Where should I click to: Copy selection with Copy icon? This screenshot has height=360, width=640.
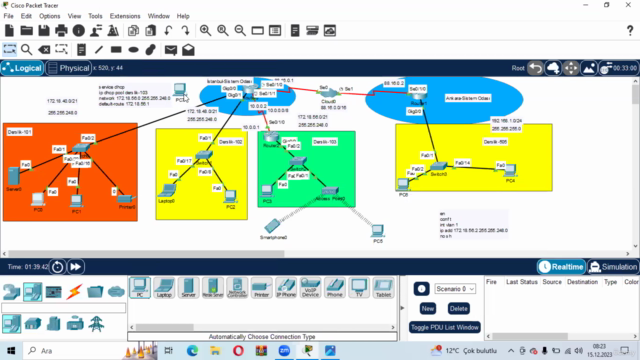[133, 31]
